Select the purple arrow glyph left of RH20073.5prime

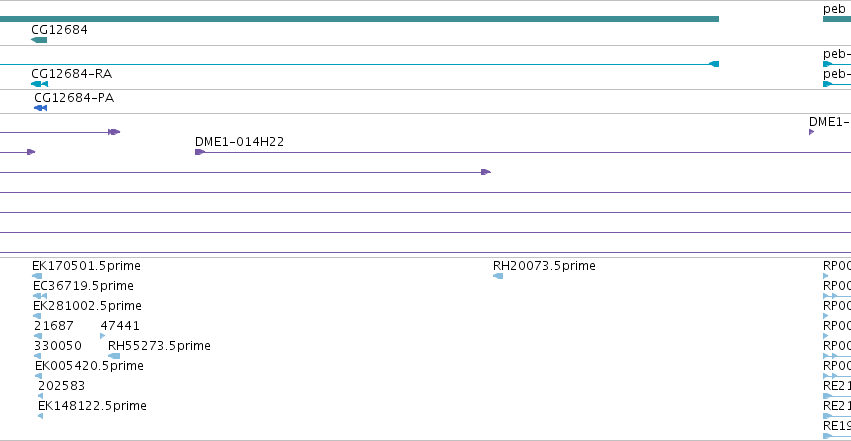[x=486, y=172]
